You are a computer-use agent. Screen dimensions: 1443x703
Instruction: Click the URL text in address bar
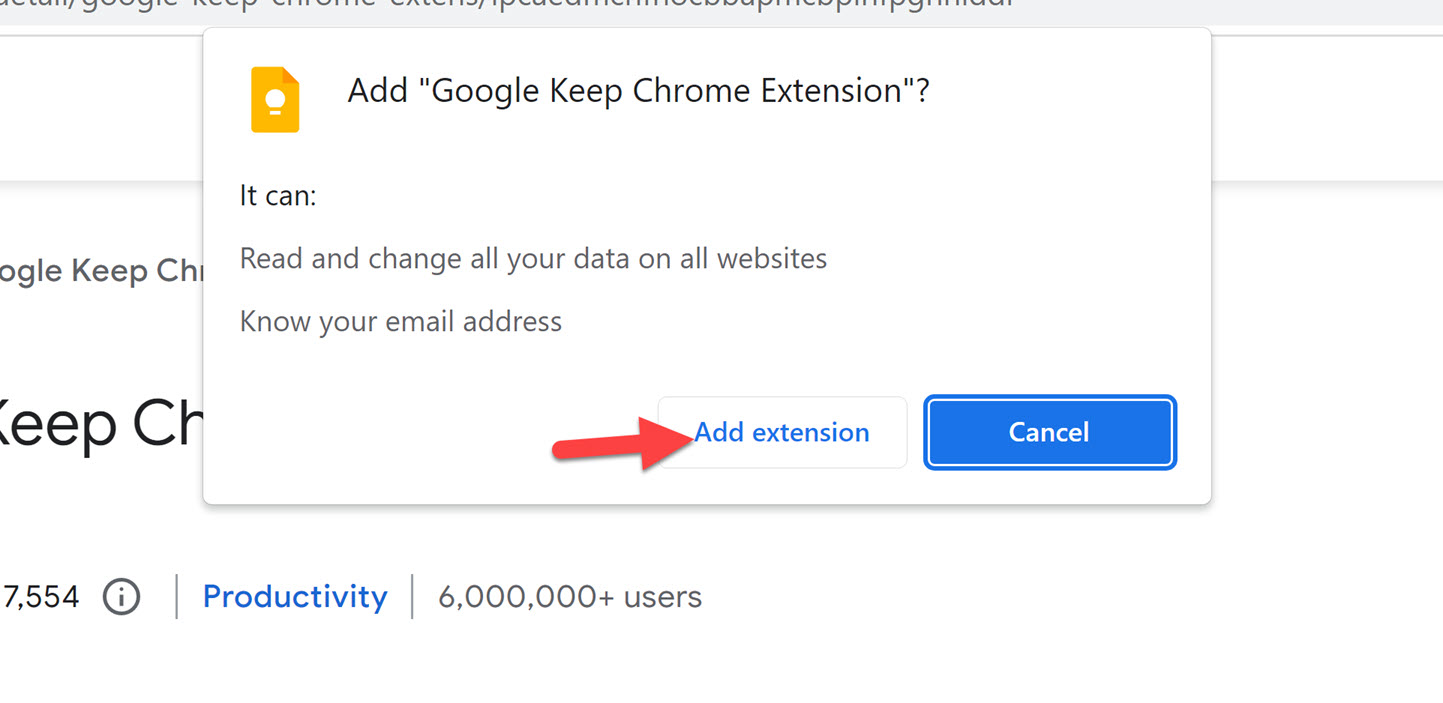tap(500, 4)
